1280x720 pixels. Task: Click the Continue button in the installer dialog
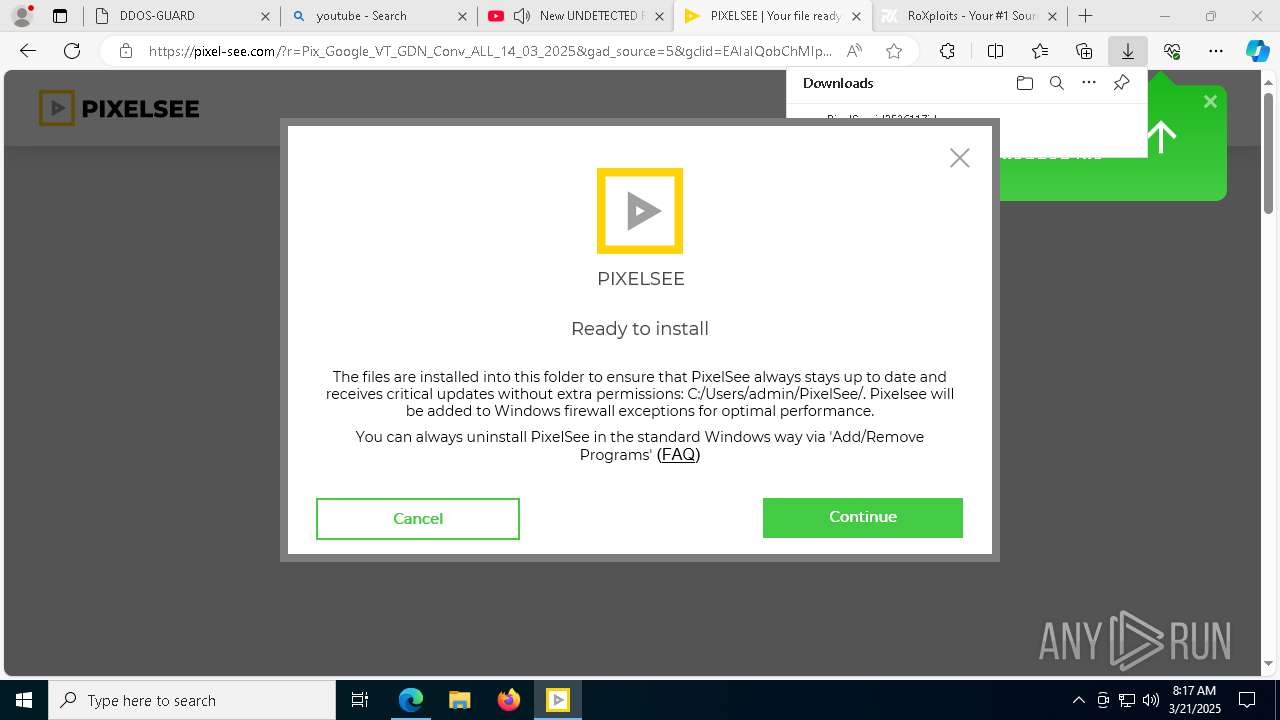pos(862,518)
